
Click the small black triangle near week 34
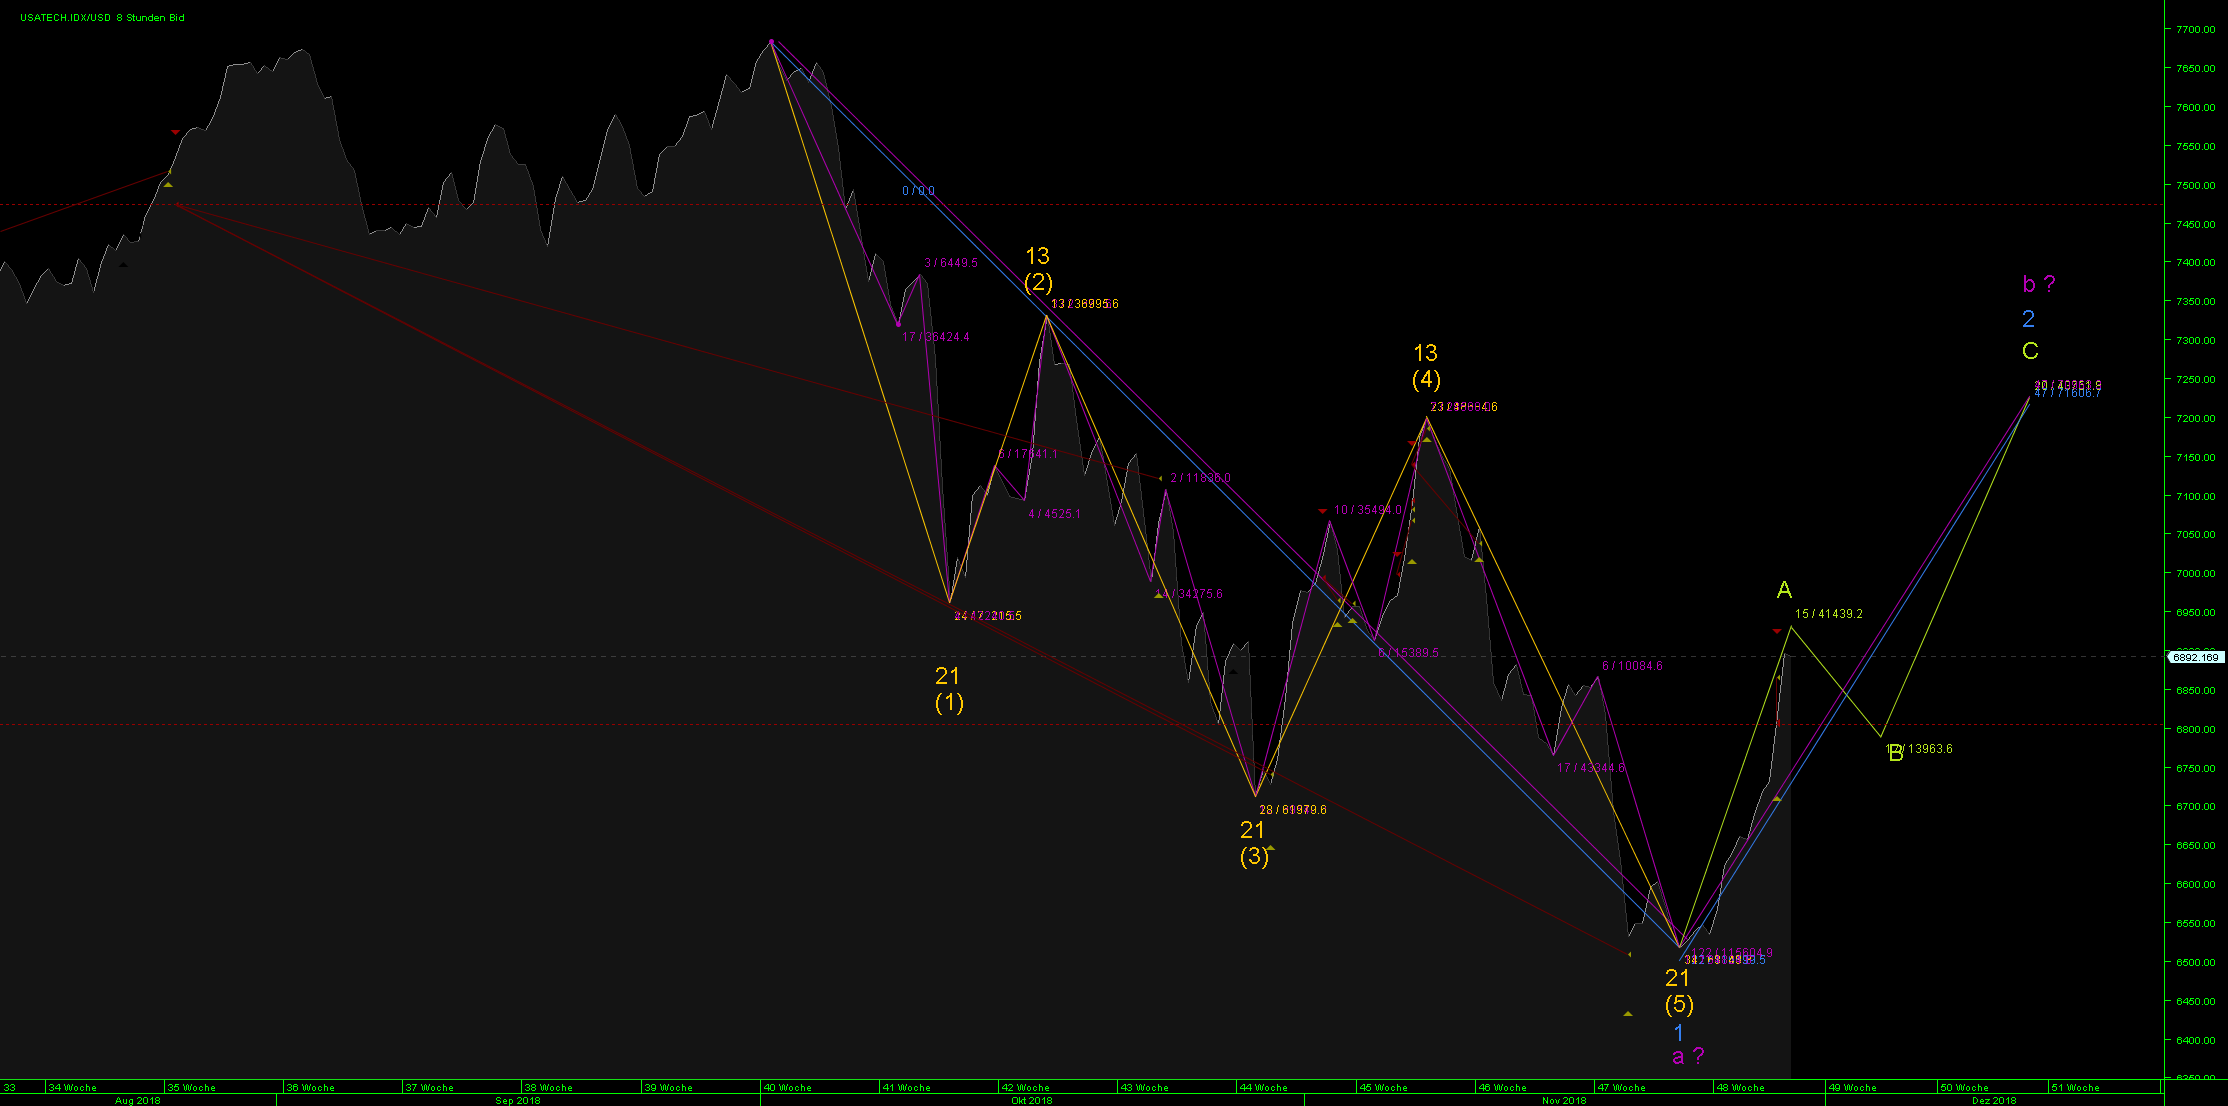click(x=123, y=265)
